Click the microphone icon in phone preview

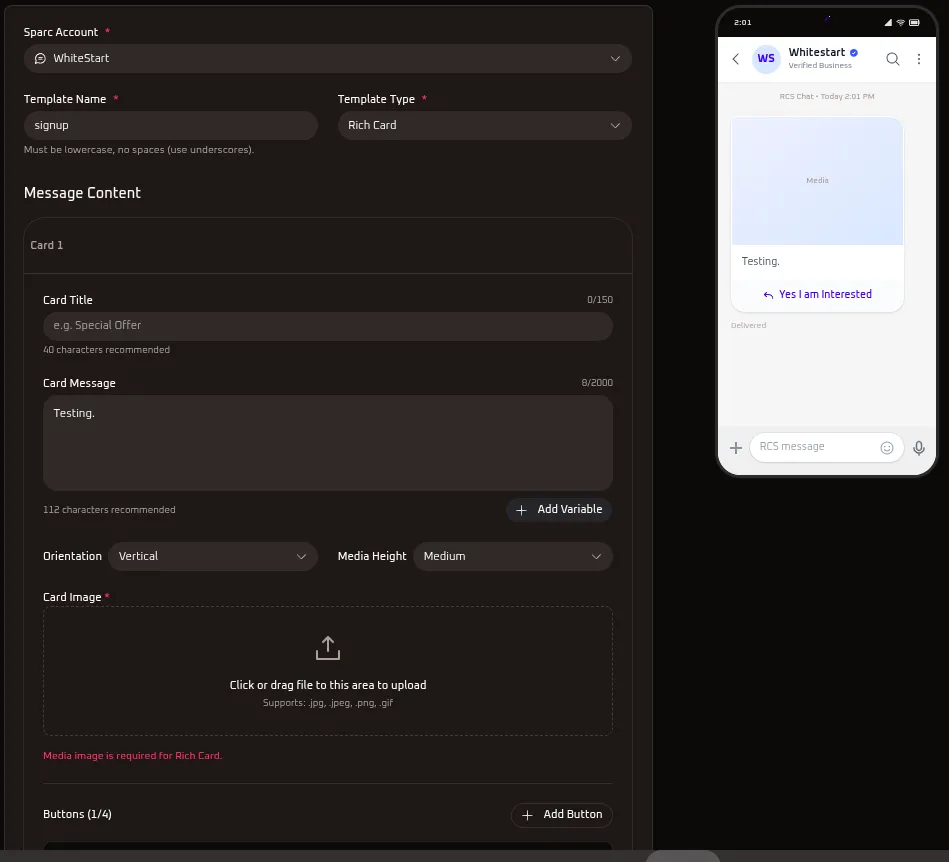919,448
